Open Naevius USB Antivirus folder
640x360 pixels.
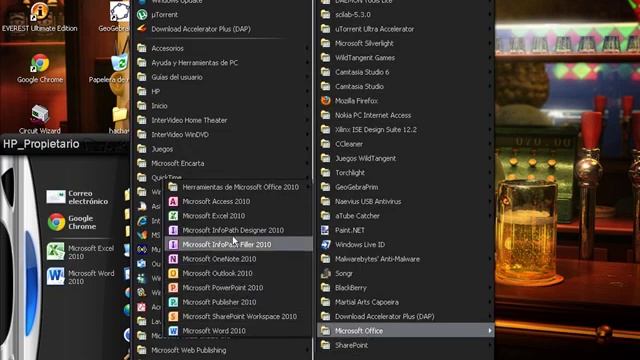(x=405, y=201)
